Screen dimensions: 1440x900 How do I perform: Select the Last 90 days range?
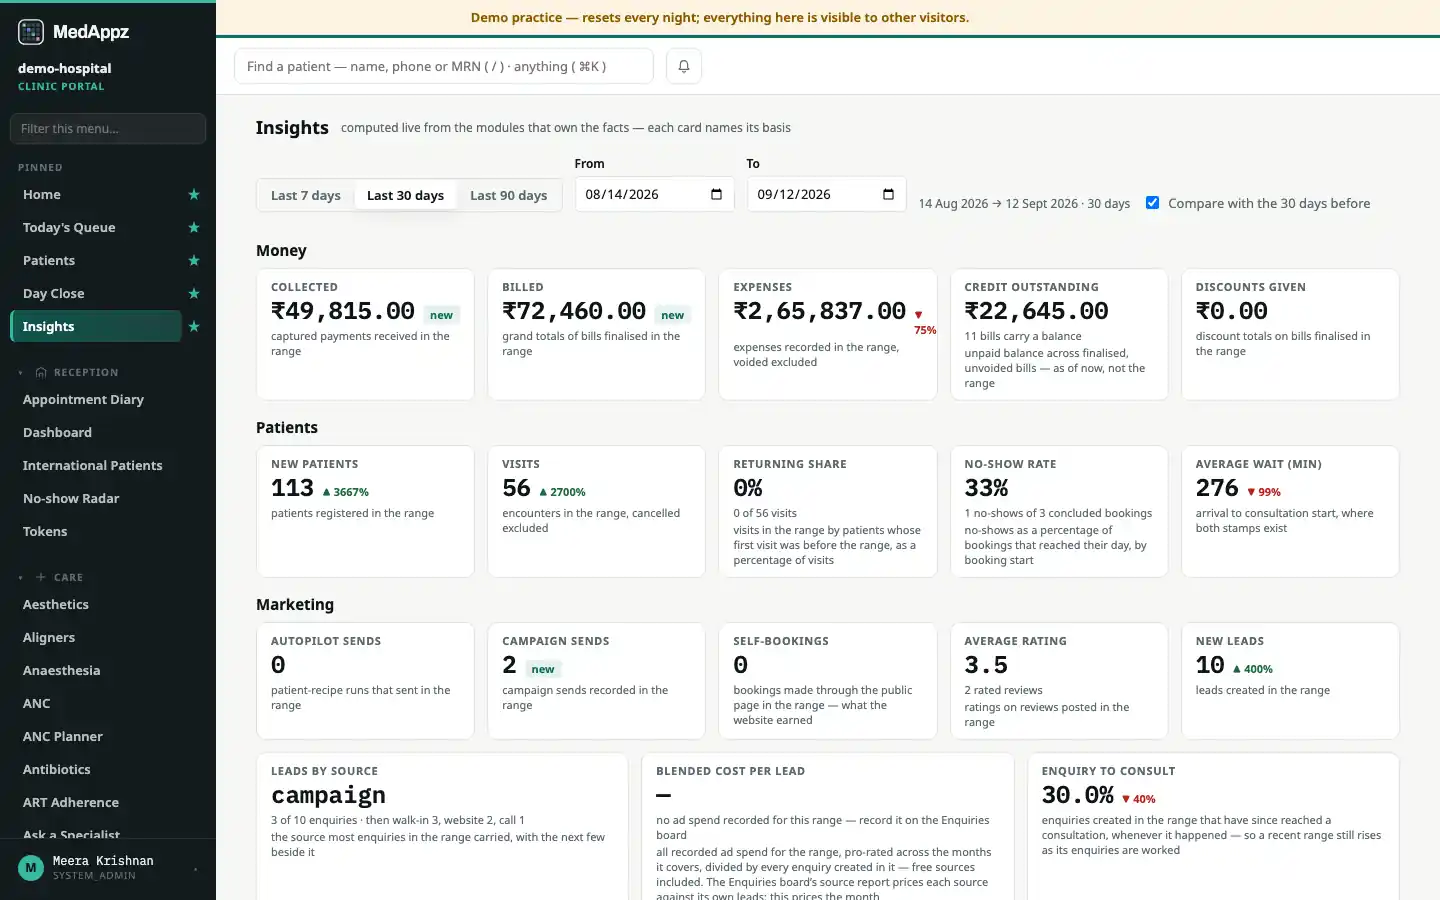point(508,195)
